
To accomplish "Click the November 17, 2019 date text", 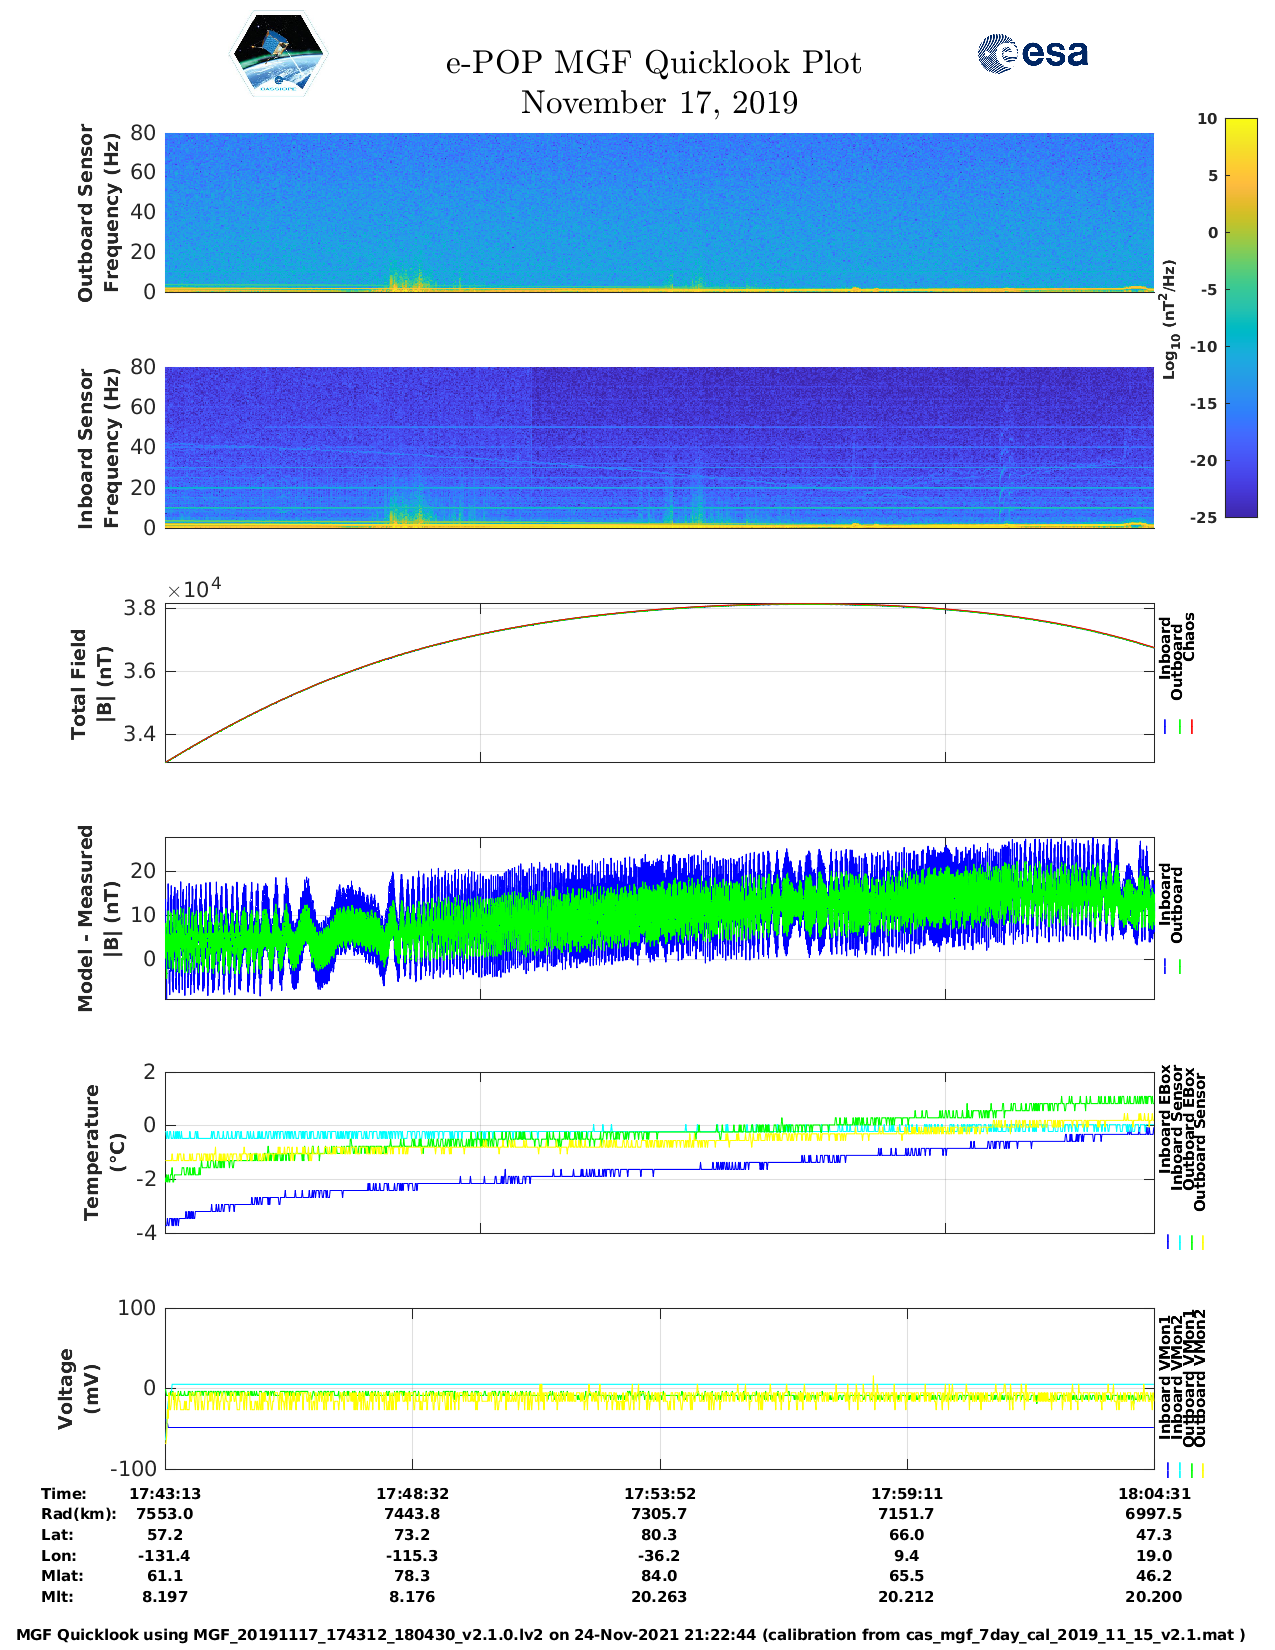I will pyautogui.click(x=659, y=103).
